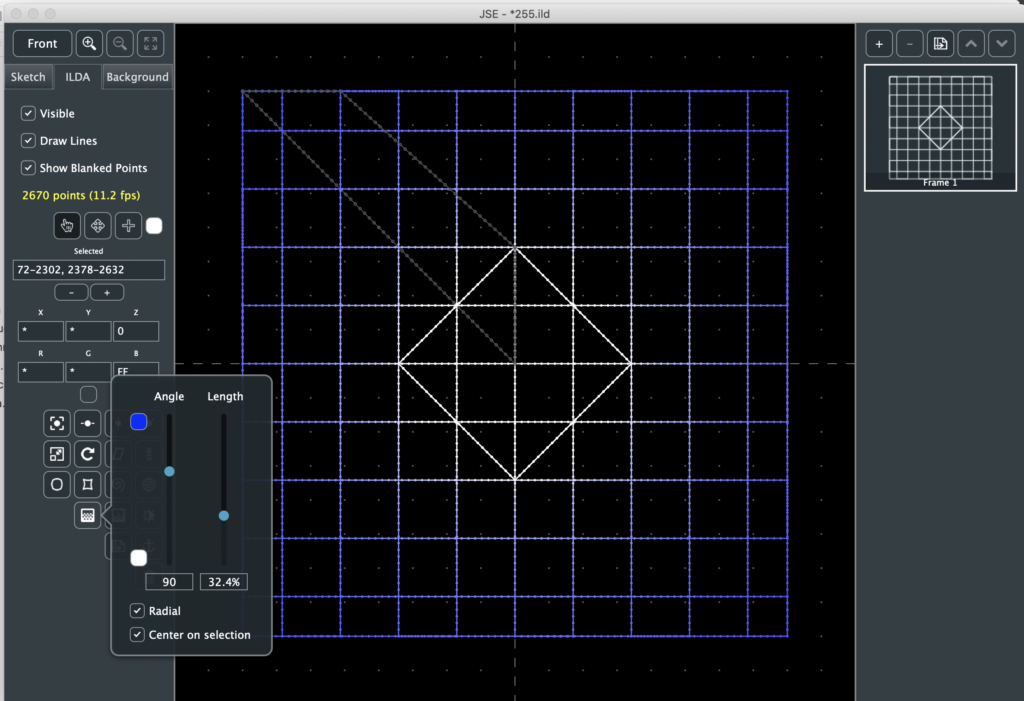1024x701 pixels.
Task: Click the duplicate frame icon
Action: coord(940,44)
